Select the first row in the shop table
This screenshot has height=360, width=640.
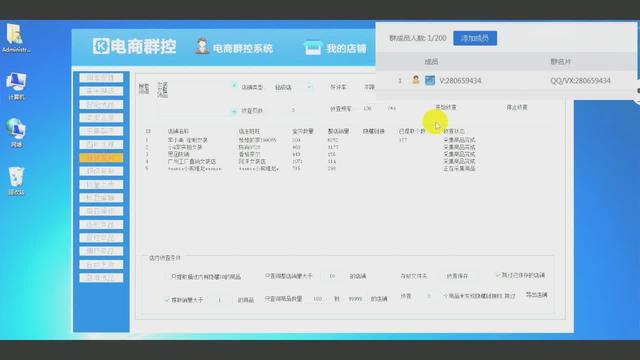(310, 140)
